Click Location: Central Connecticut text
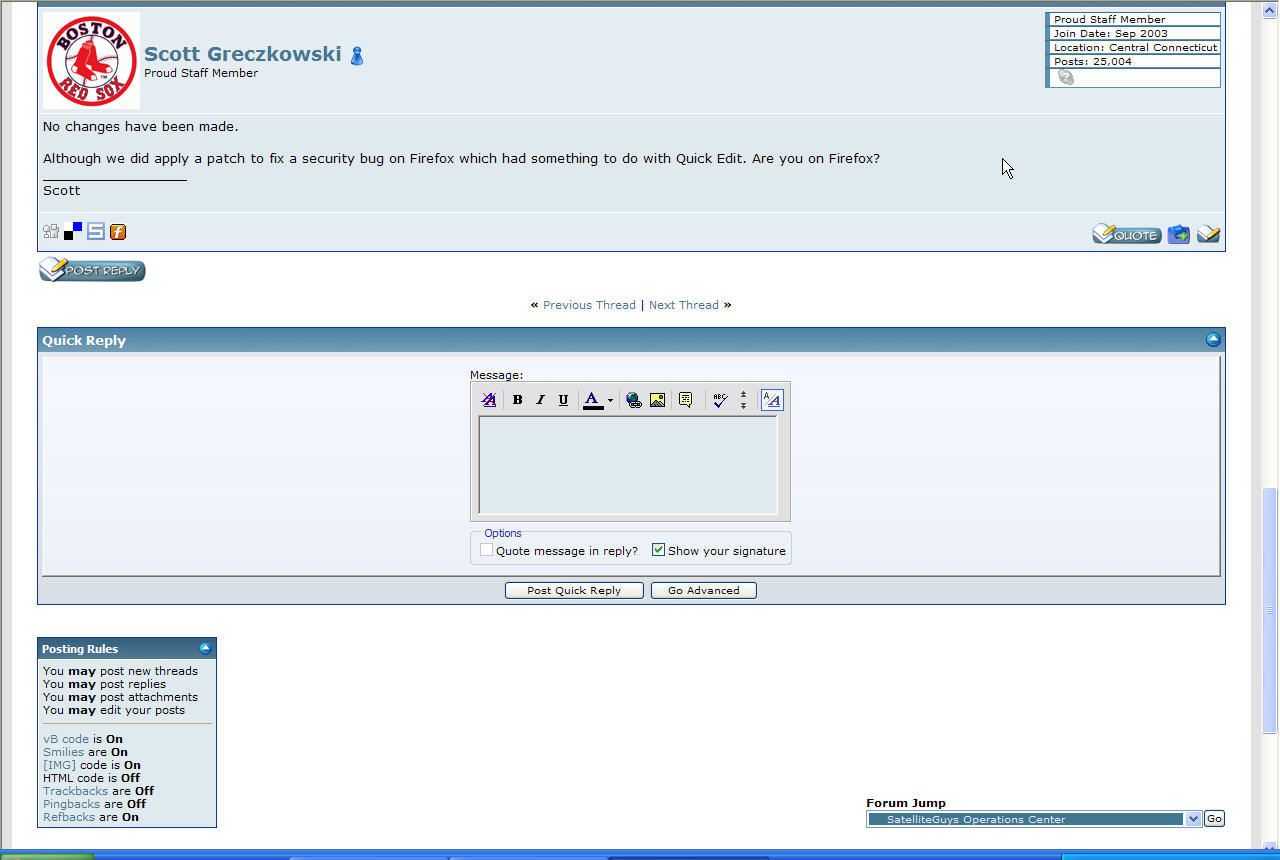The height and width of the screenshot is (860, 1280). (1136, 47)
